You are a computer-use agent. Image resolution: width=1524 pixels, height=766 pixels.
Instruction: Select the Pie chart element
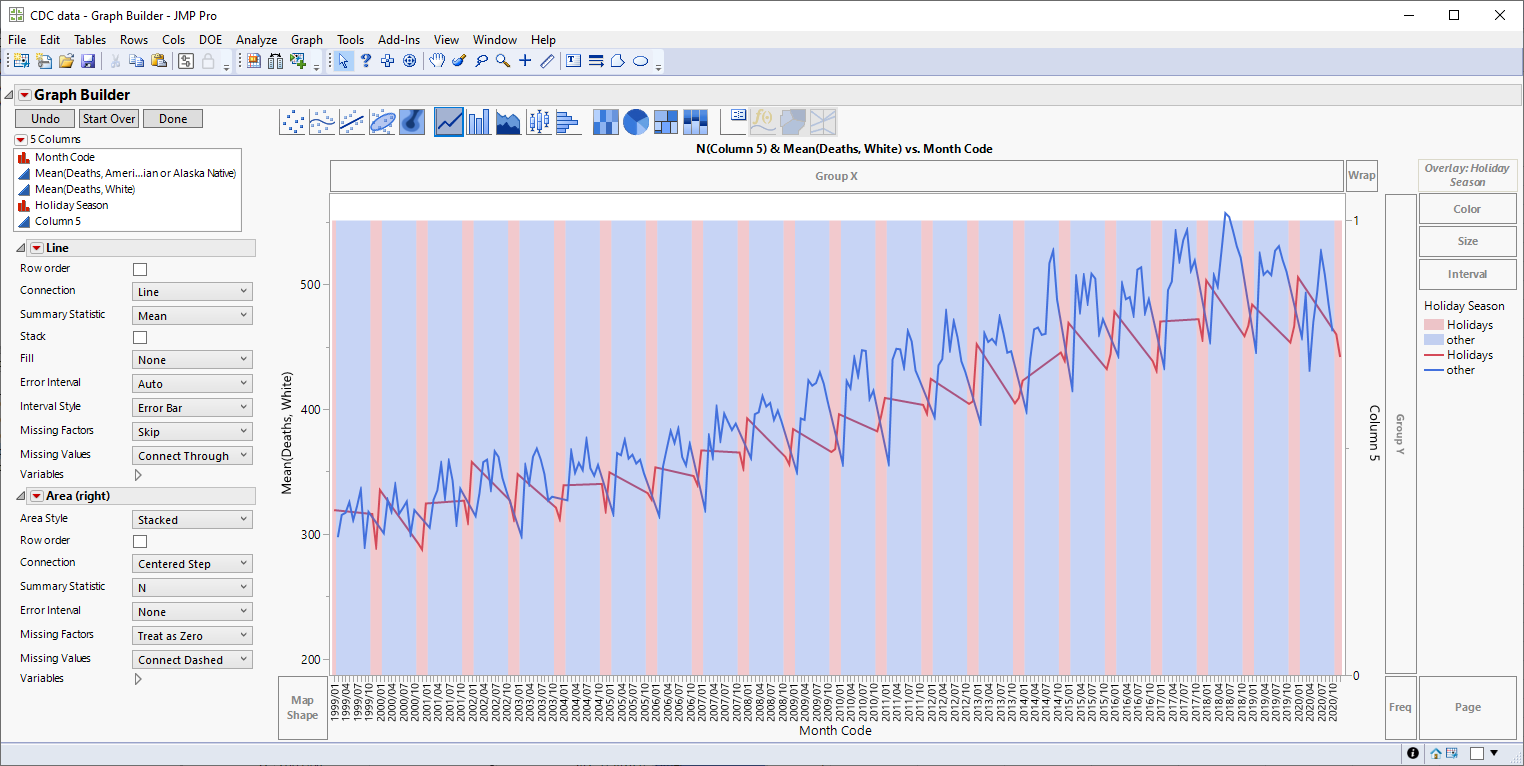click(635, 120)
